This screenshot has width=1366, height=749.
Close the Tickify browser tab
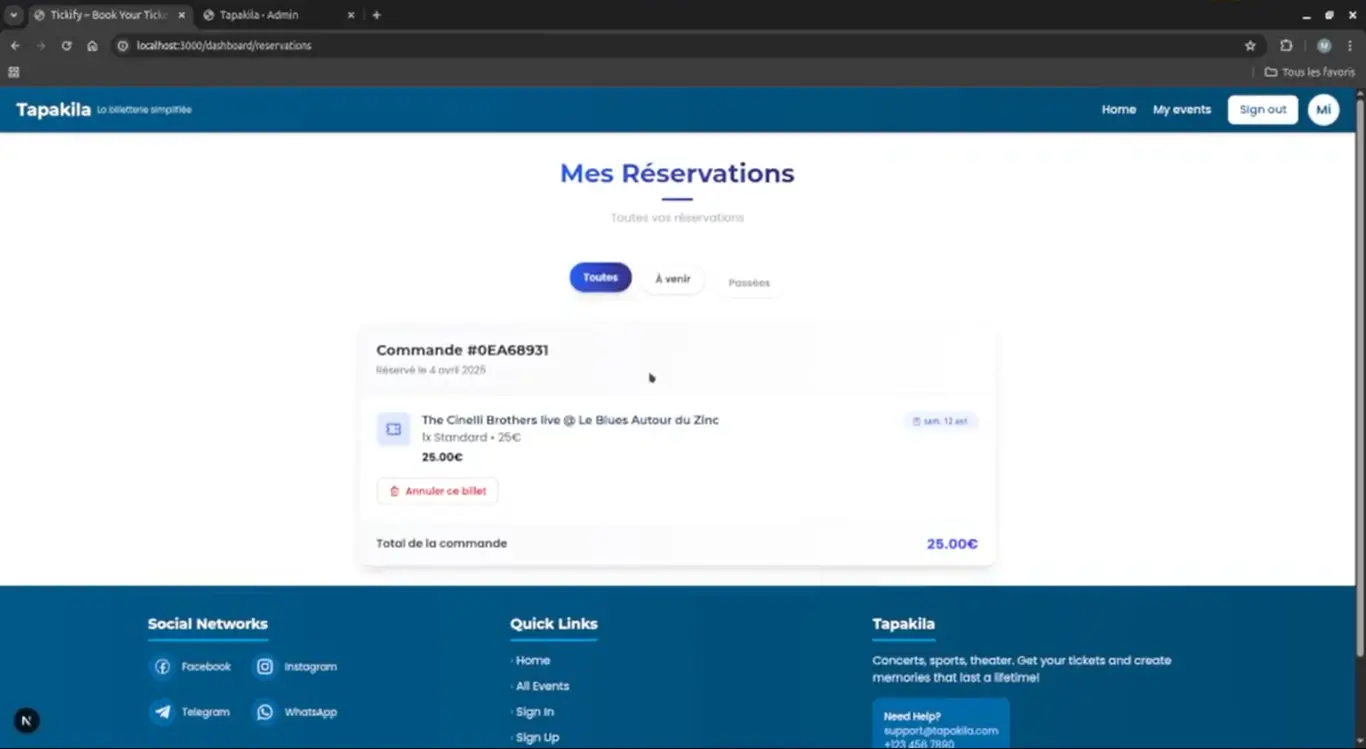pyautogui.click(x=181, y=15)
